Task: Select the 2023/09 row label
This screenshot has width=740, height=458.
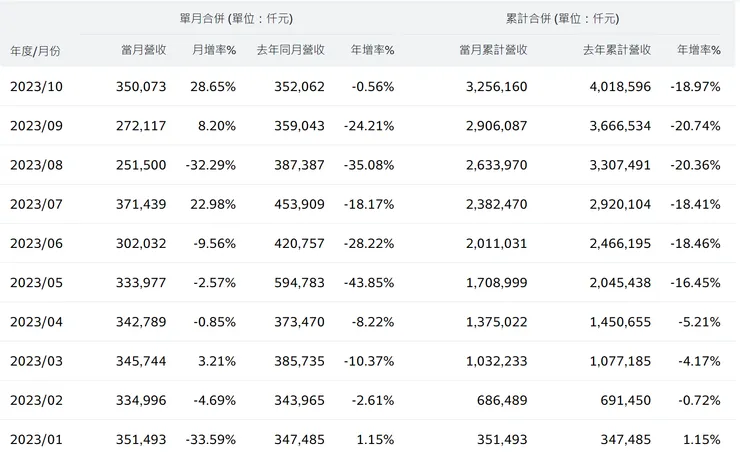Action: click(x=36, y=126)
